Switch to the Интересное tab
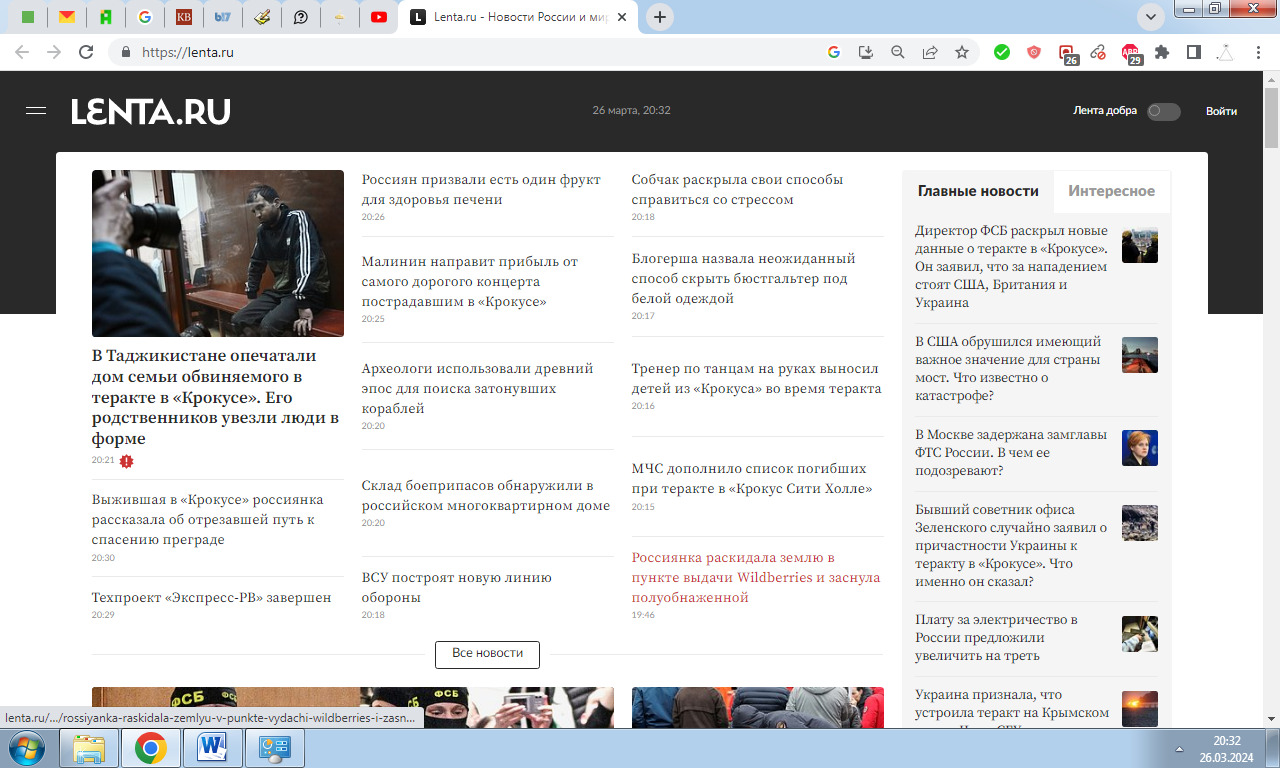 (1111, 191)
